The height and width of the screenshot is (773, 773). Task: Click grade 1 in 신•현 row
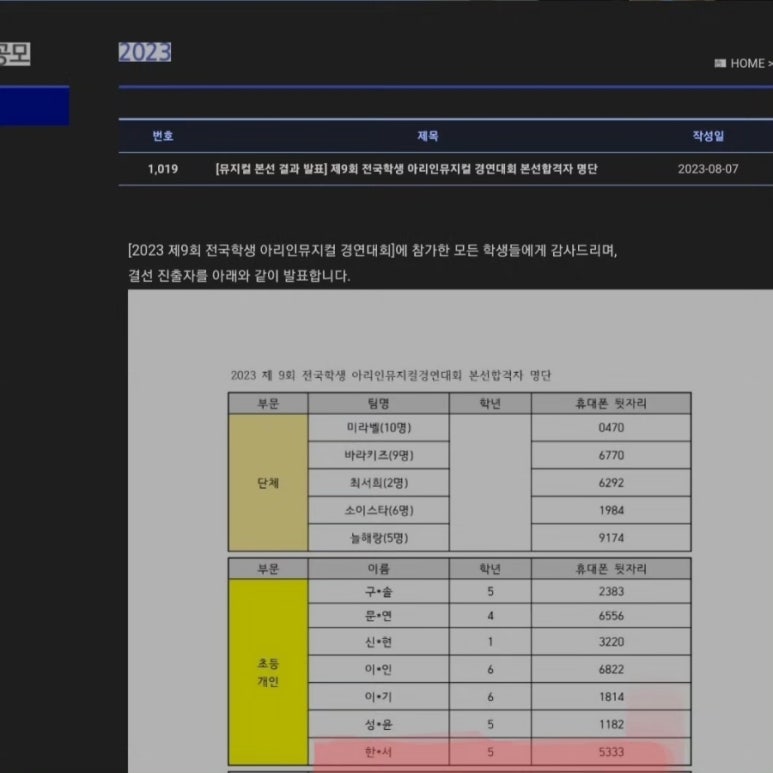pyautogui.click(x=491, y=642)
